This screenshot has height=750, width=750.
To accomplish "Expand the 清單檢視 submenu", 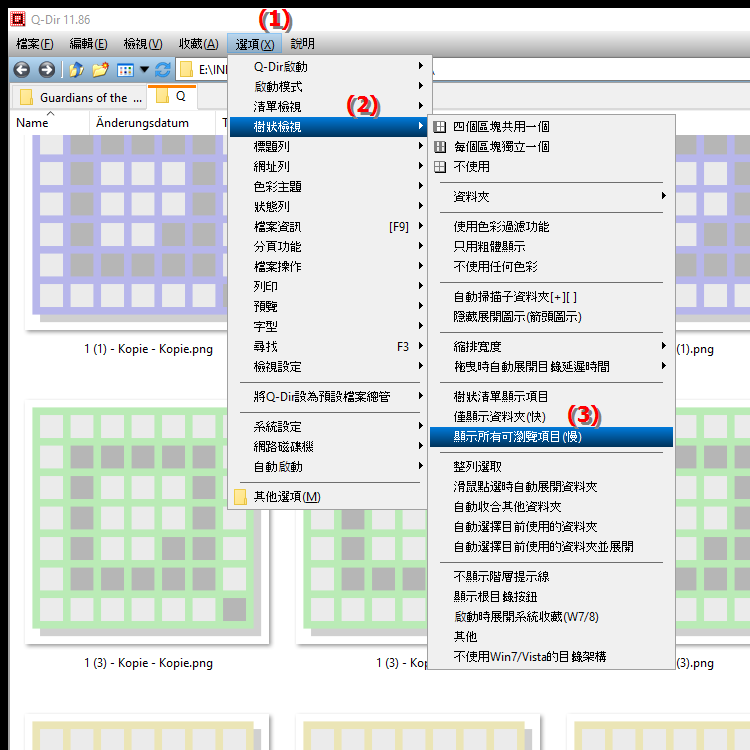I will (x=330, y=107).
